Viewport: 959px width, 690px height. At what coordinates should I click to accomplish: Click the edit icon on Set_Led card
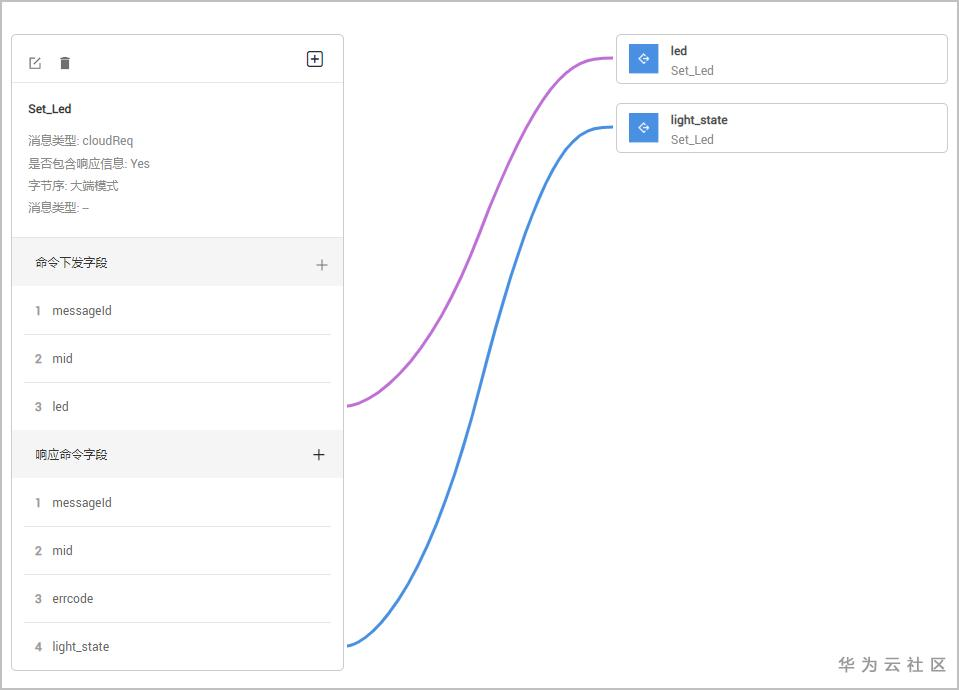click(35, 63)
